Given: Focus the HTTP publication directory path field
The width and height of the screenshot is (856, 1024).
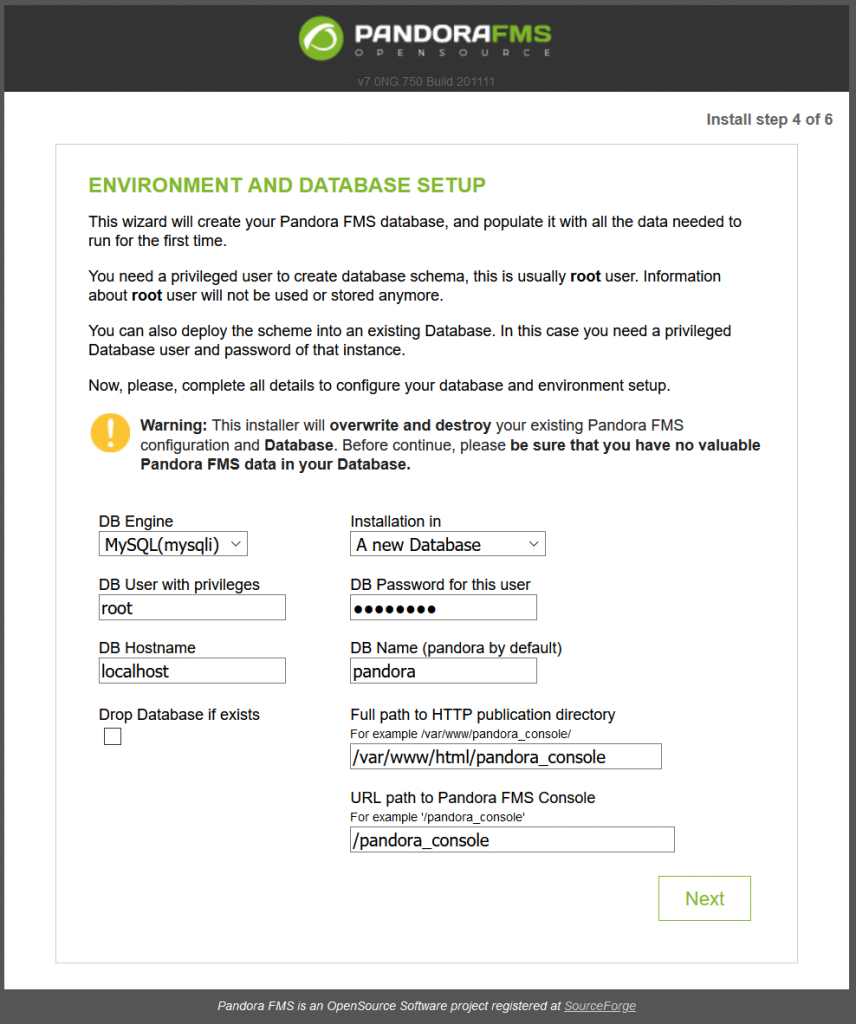Looking at the screenshot, I should [505, 756].
